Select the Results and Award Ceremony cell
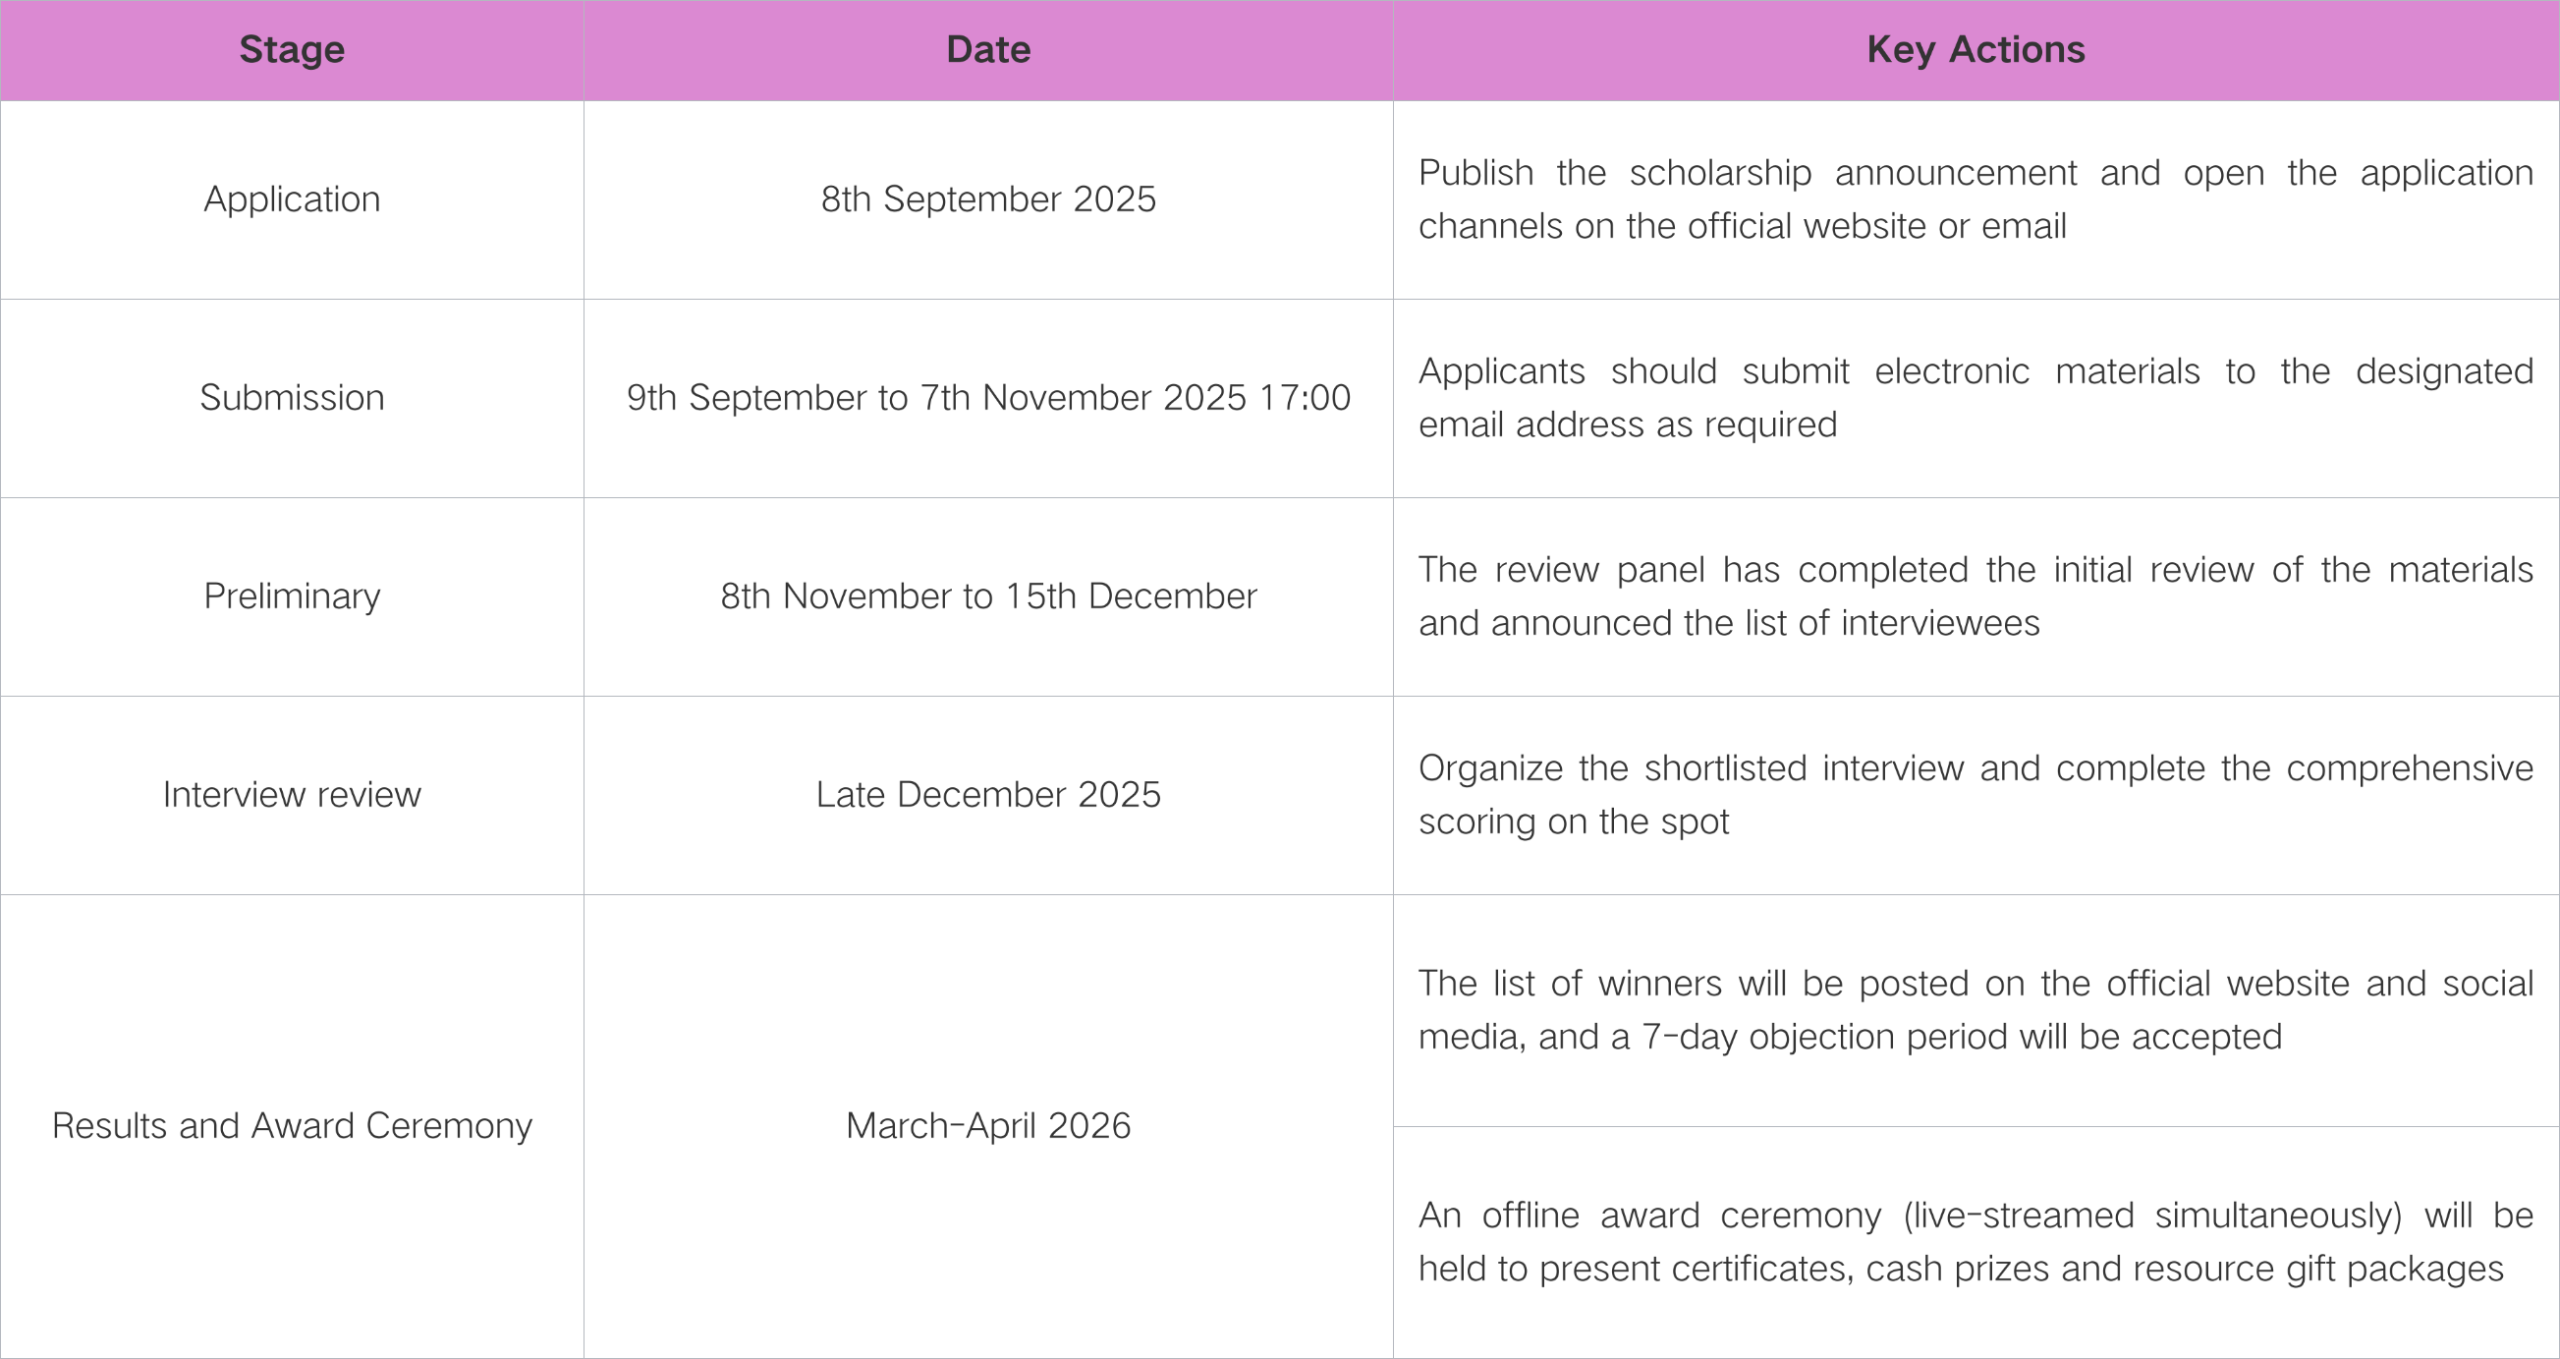The image size is (2560, 1359). click(x=292, y=1126)
